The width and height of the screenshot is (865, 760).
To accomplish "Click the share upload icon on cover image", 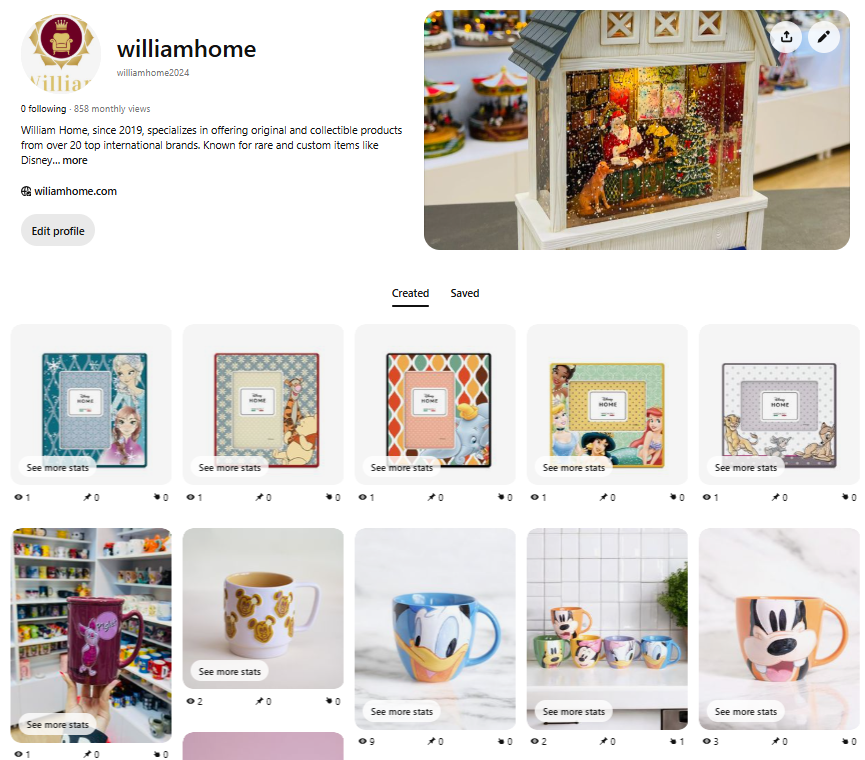I will coord(786,37).
